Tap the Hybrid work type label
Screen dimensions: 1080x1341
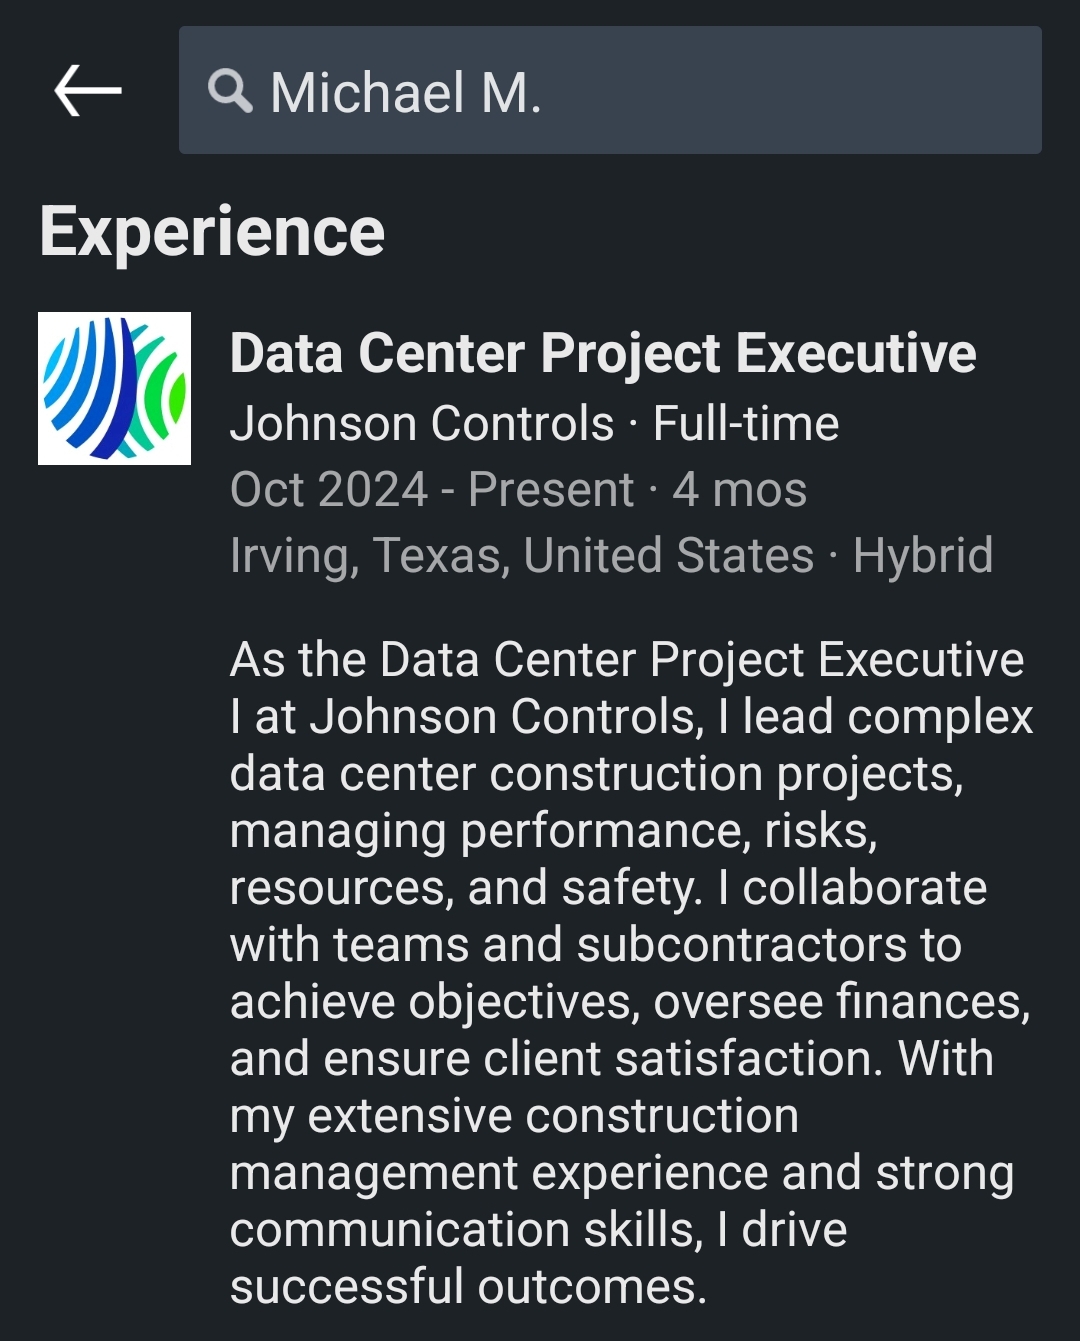click(923, 556)
